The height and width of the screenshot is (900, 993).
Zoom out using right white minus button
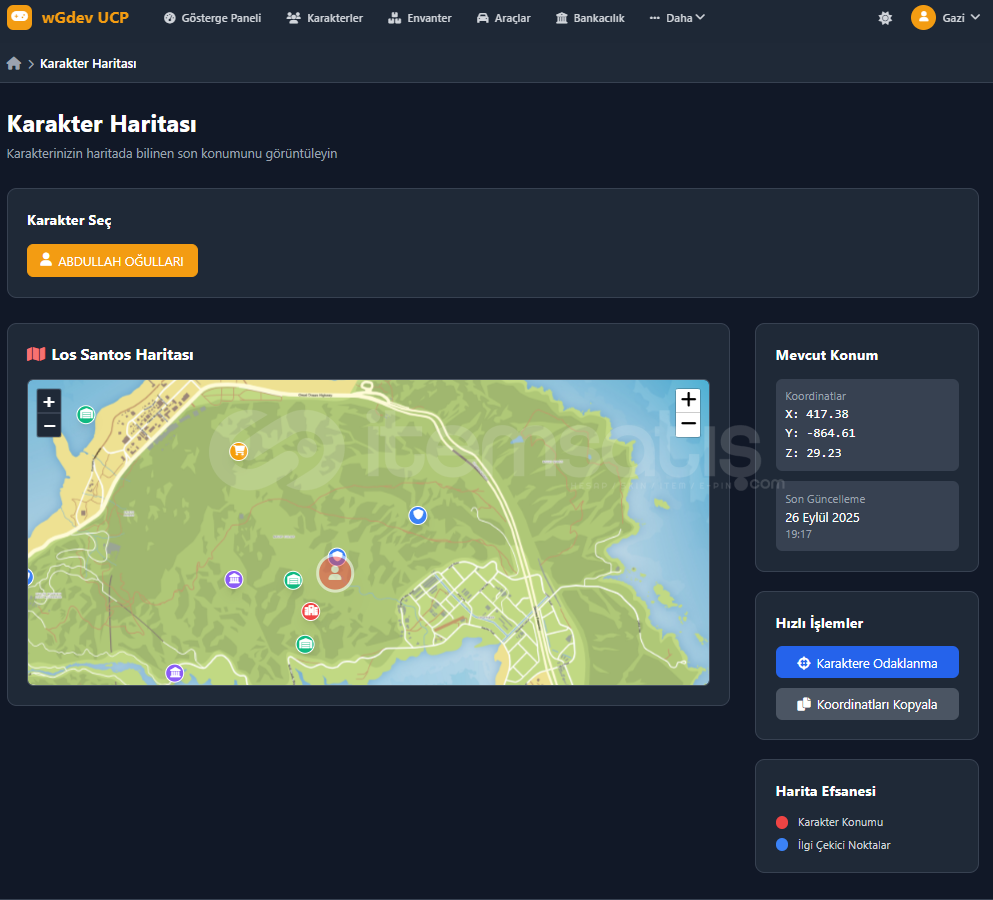(688, 424)
